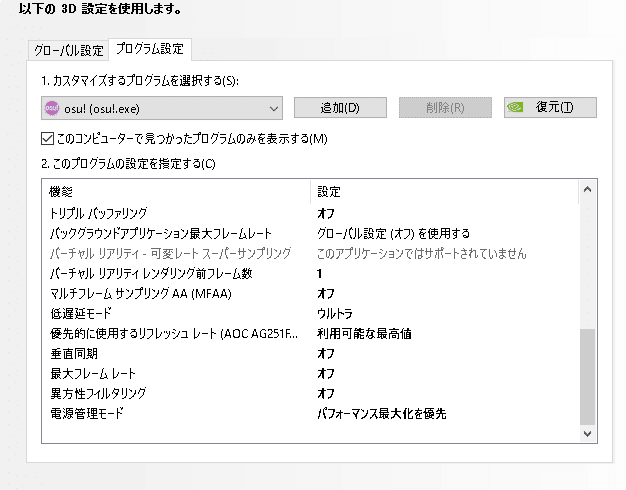Viewport: 626px width, 490px height.
Task: Select バーチャル リアリティ レンダリング前フレーム数 row
Action: tap(311, 274)
